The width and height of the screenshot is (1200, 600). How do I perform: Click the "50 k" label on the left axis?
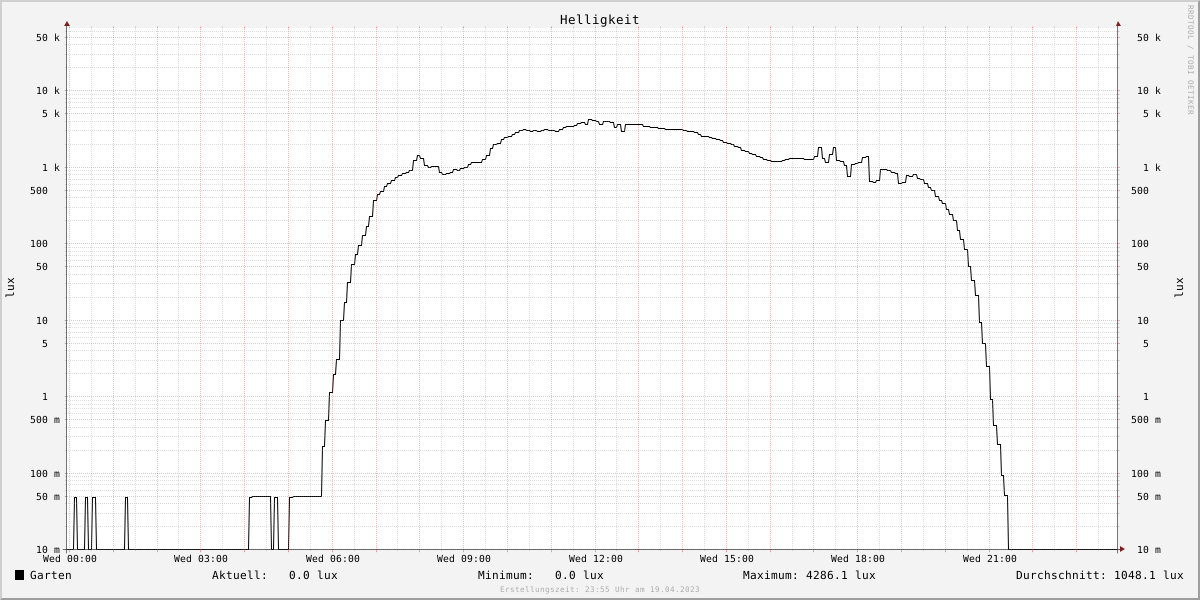(x=48, y=38)
